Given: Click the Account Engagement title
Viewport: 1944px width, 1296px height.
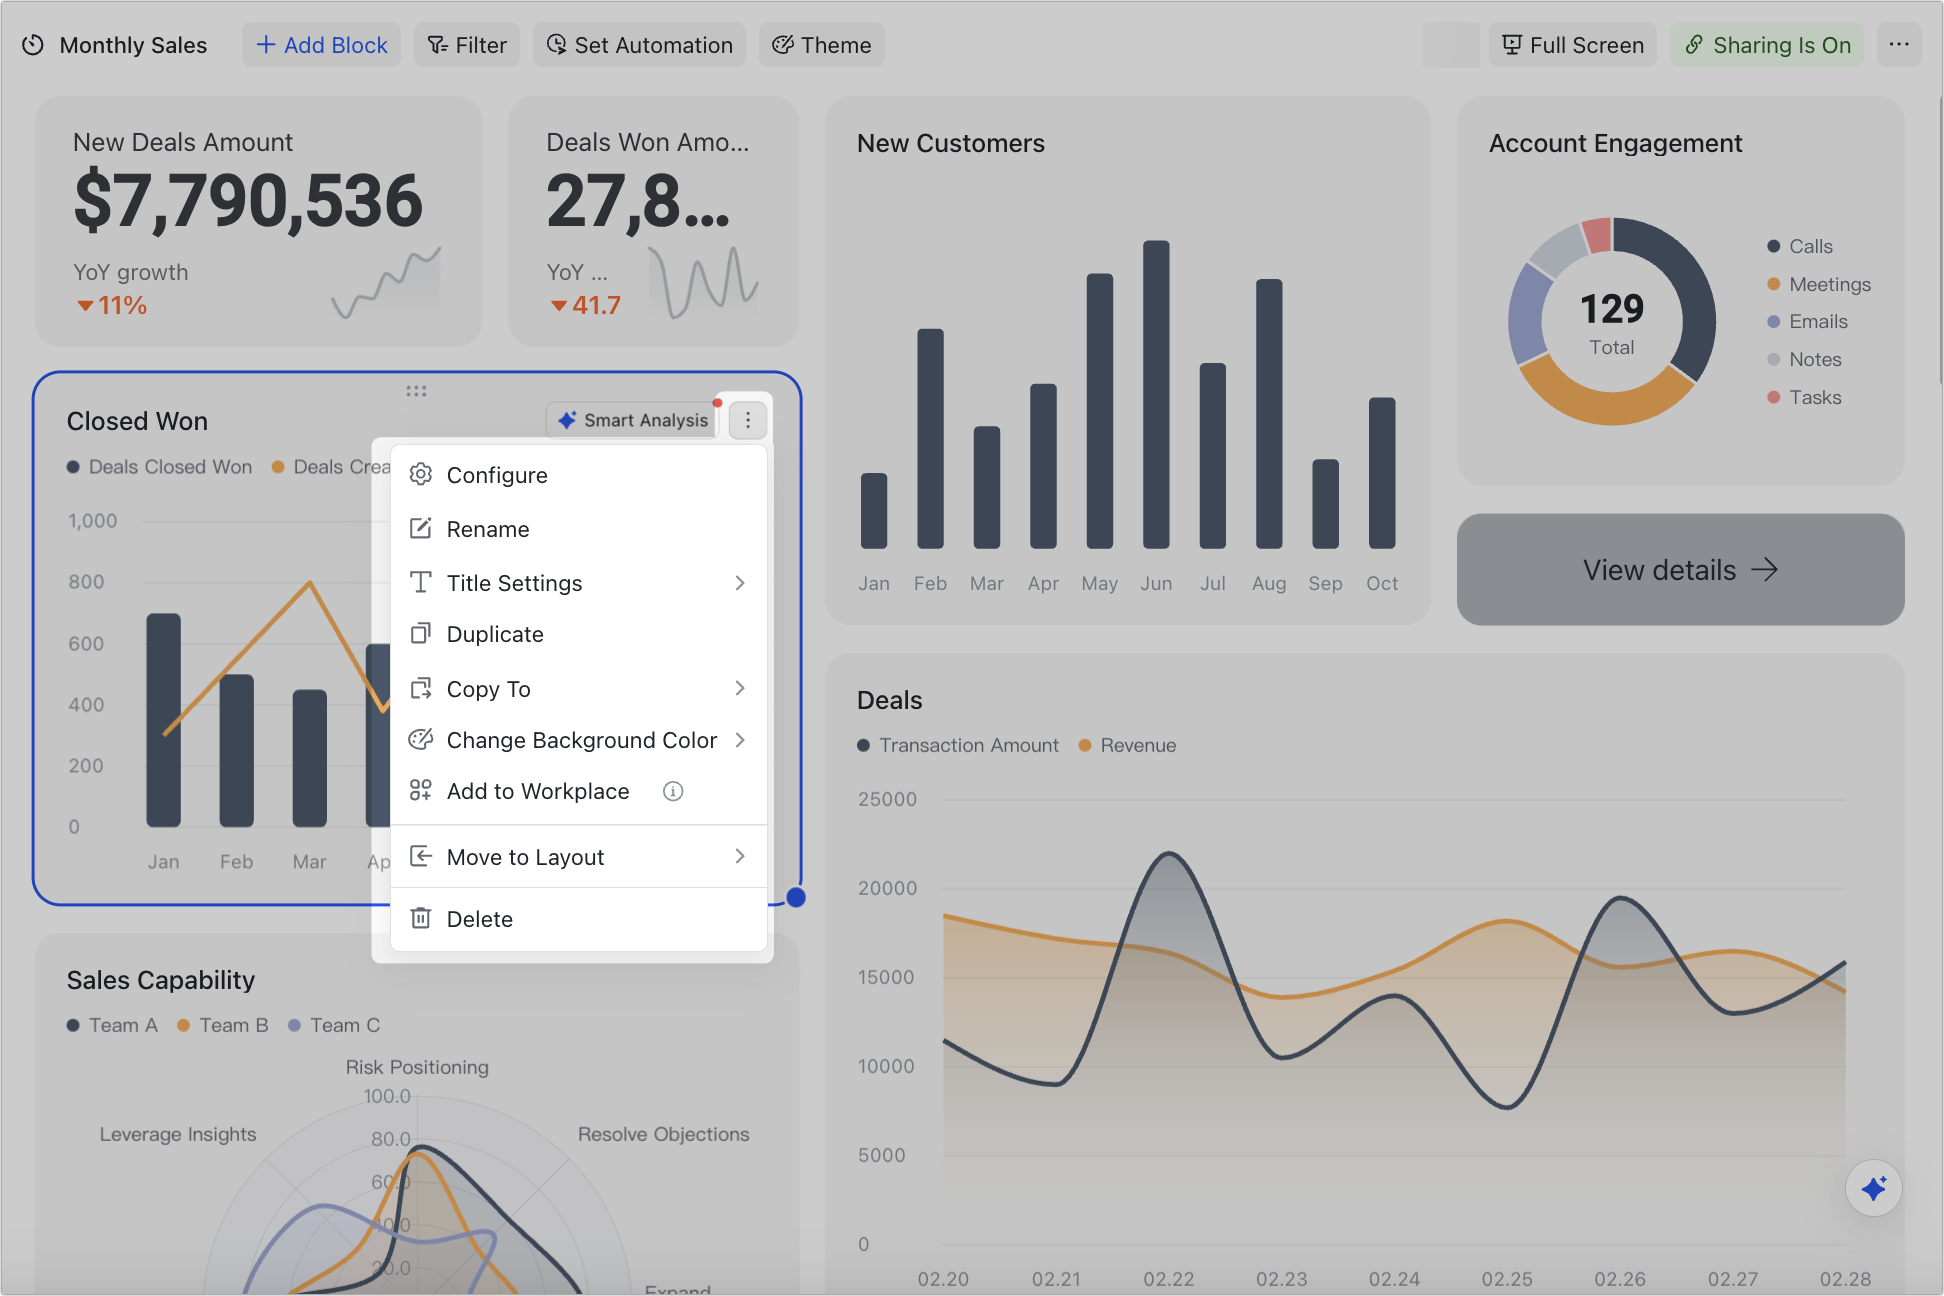Looking at the screenshot, I should point(1616,143).
